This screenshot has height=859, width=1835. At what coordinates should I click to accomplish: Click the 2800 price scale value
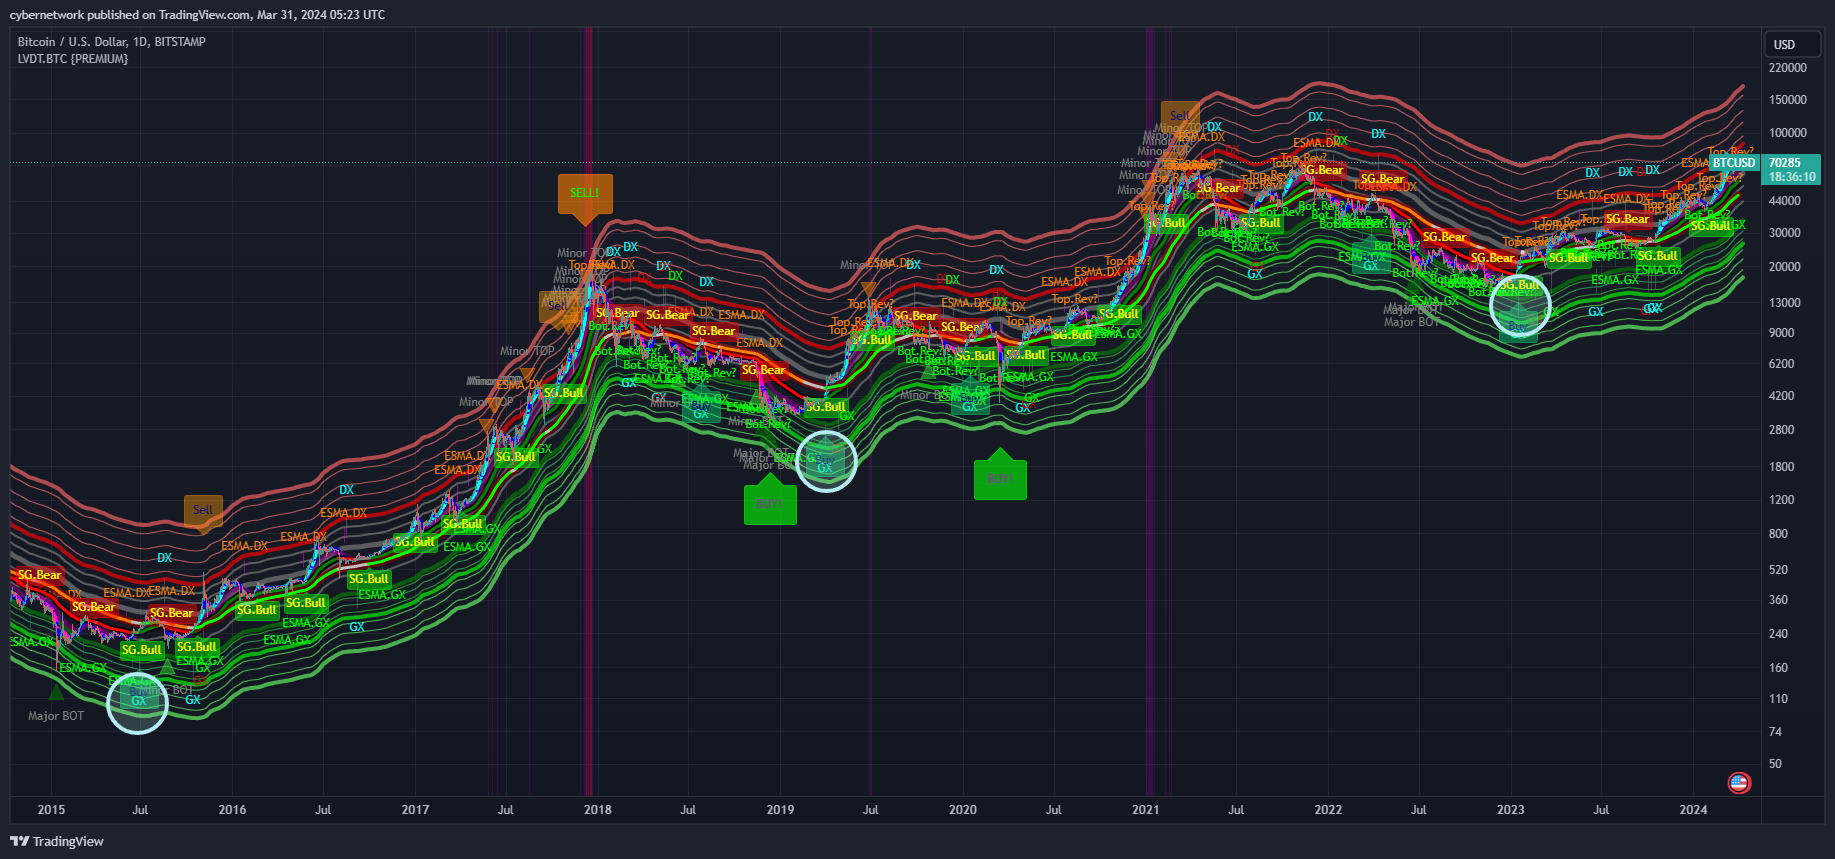[x=1782, y=430]
